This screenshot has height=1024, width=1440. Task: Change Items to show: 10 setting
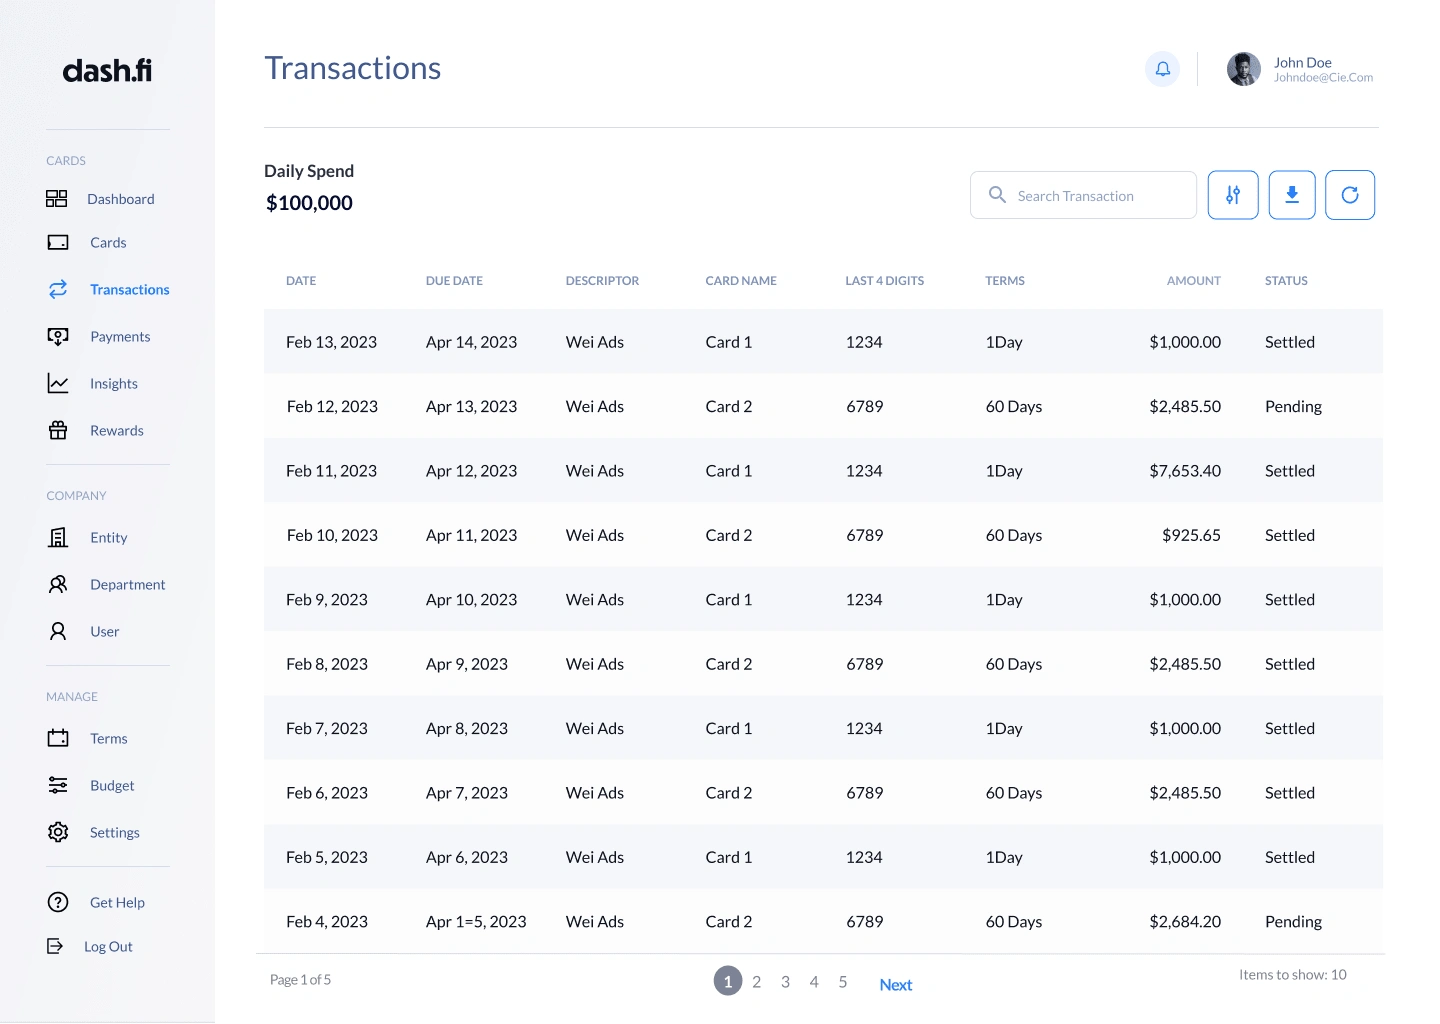point(1293,974)
